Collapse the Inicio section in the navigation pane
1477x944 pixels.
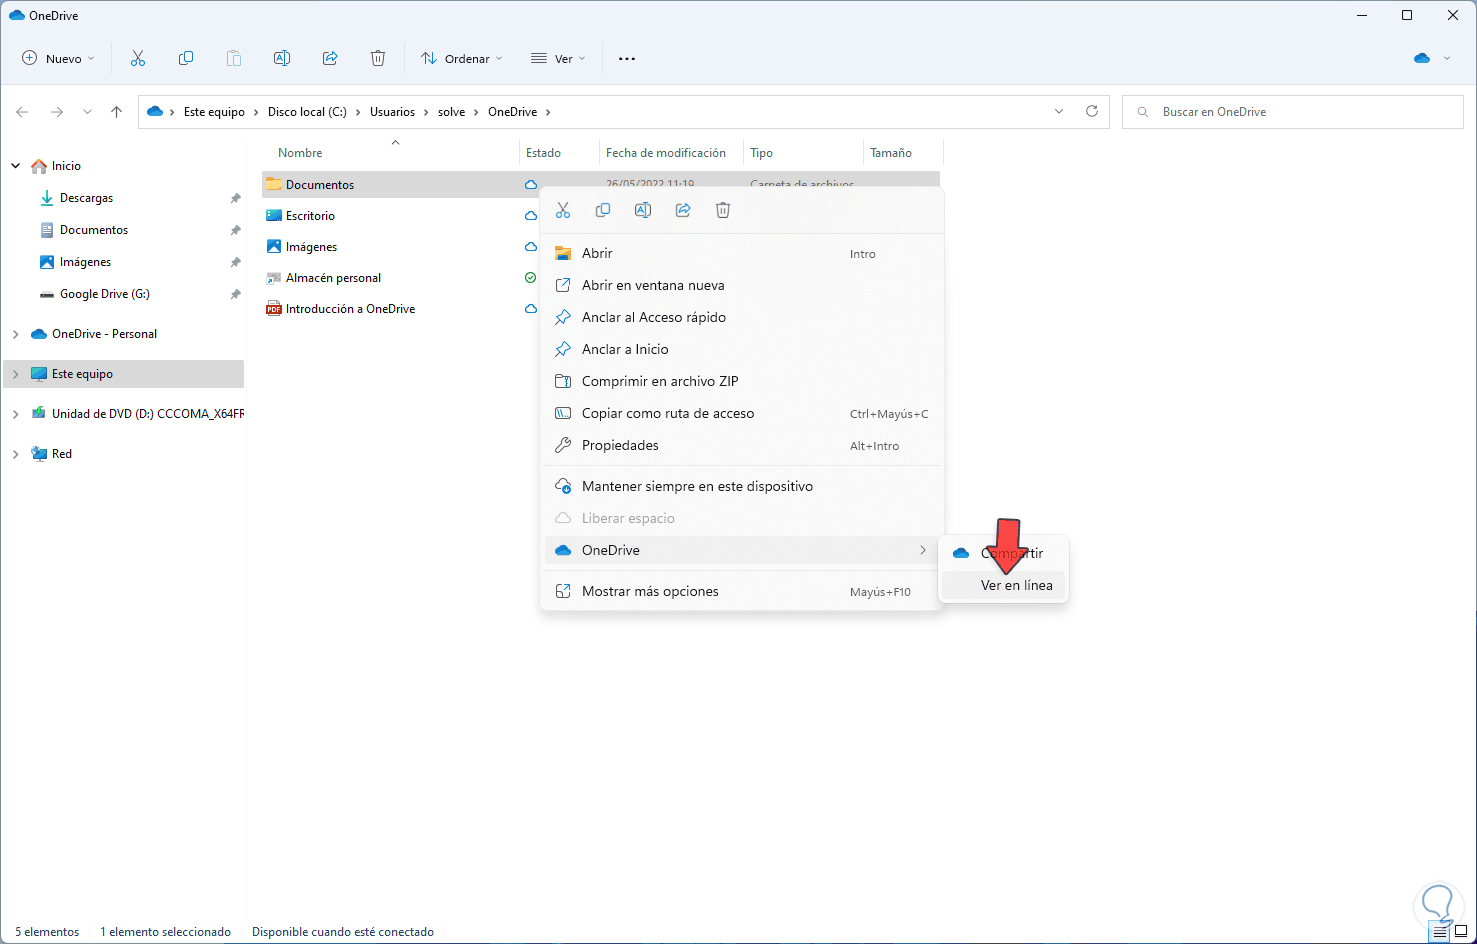coord(15,166)
